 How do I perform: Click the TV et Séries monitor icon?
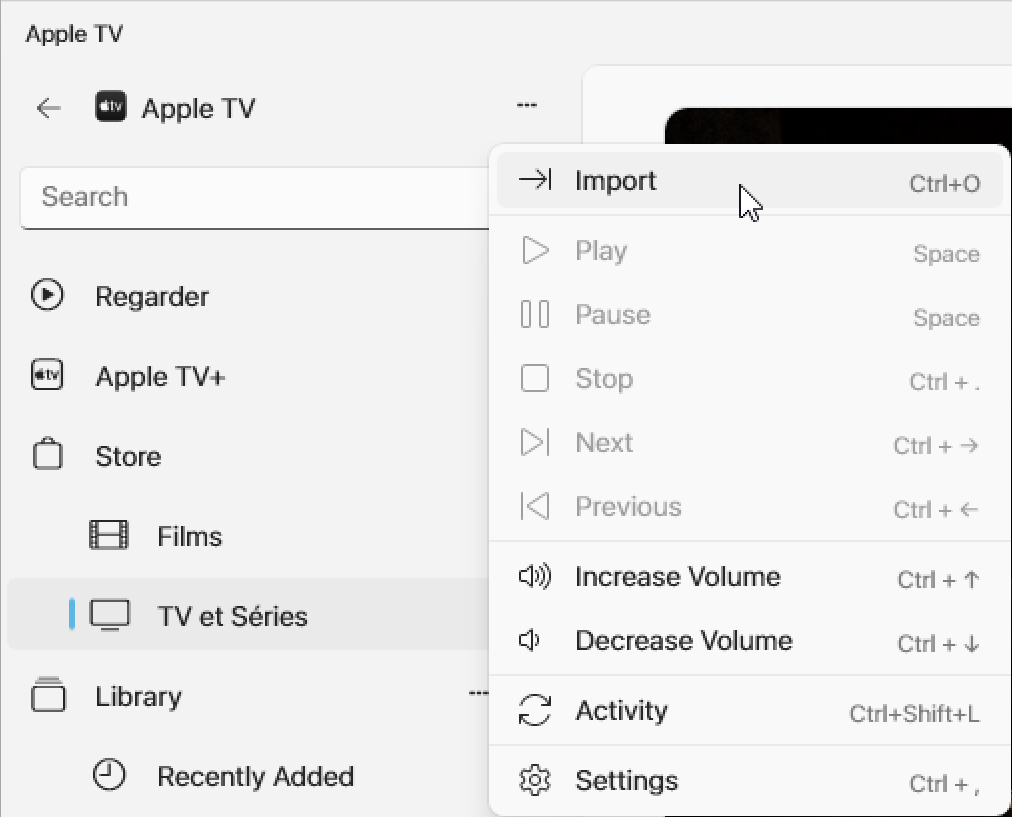coord(110,615)
